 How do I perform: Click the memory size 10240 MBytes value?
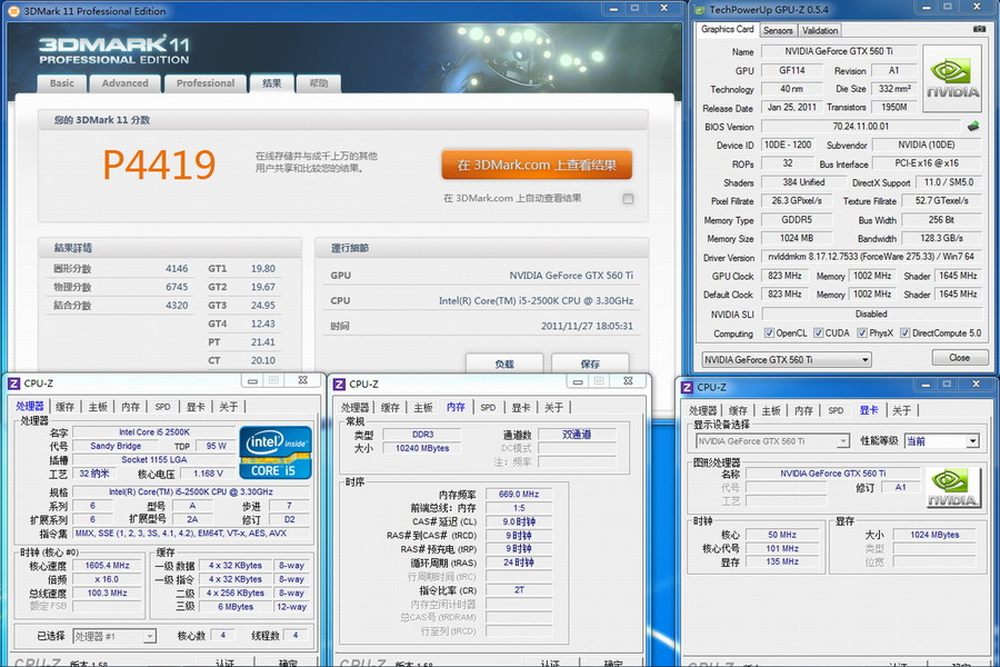point(422,448)
